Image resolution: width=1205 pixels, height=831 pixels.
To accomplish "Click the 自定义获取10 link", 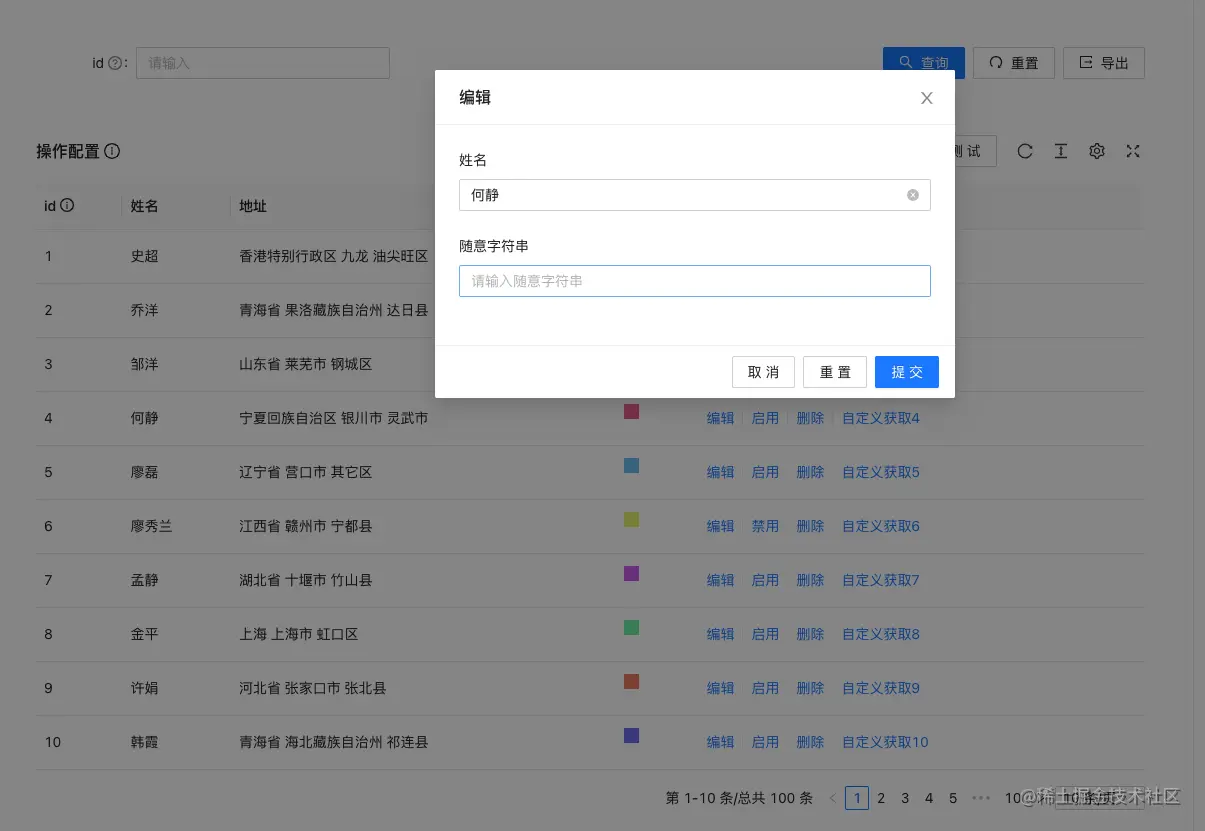I will pyautogui.click(x=885, y=742).
